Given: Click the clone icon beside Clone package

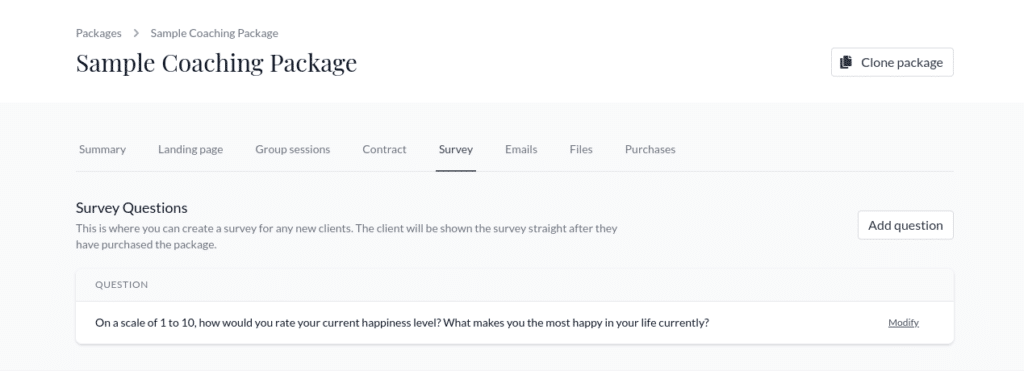Looking at the screenshot, I should tap(846, 63).
